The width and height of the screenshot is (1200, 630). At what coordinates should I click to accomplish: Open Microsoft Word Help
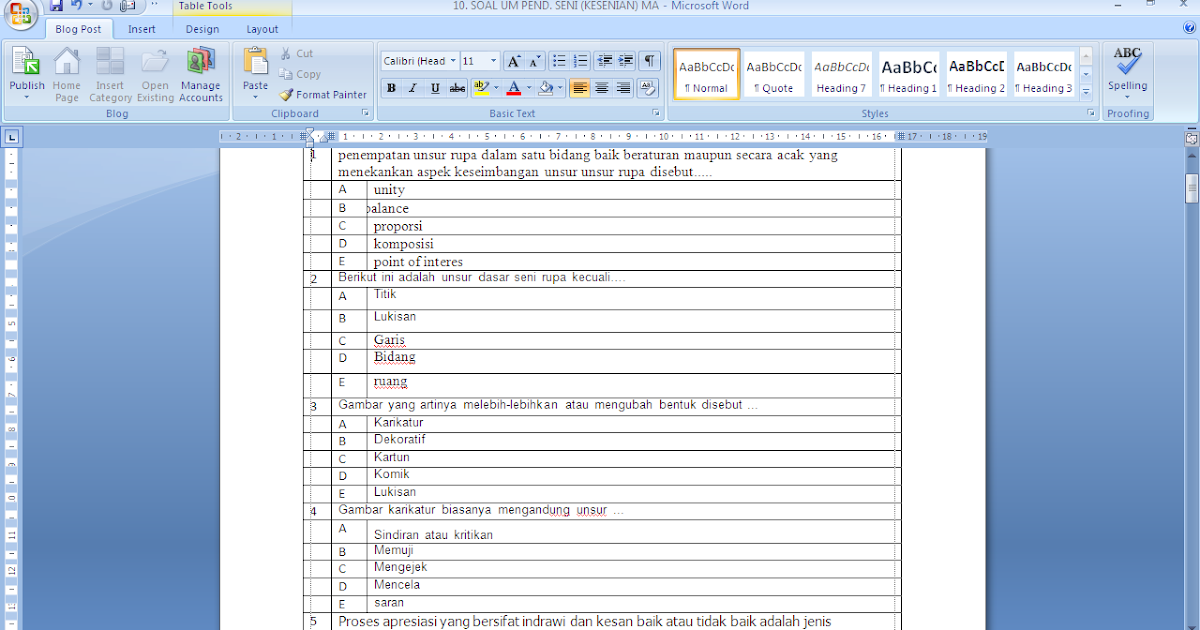1188,29
